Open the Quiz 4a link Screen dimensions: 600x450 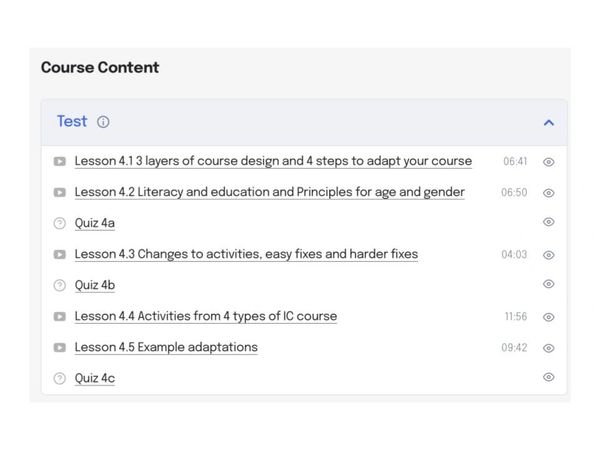[95, 223]
